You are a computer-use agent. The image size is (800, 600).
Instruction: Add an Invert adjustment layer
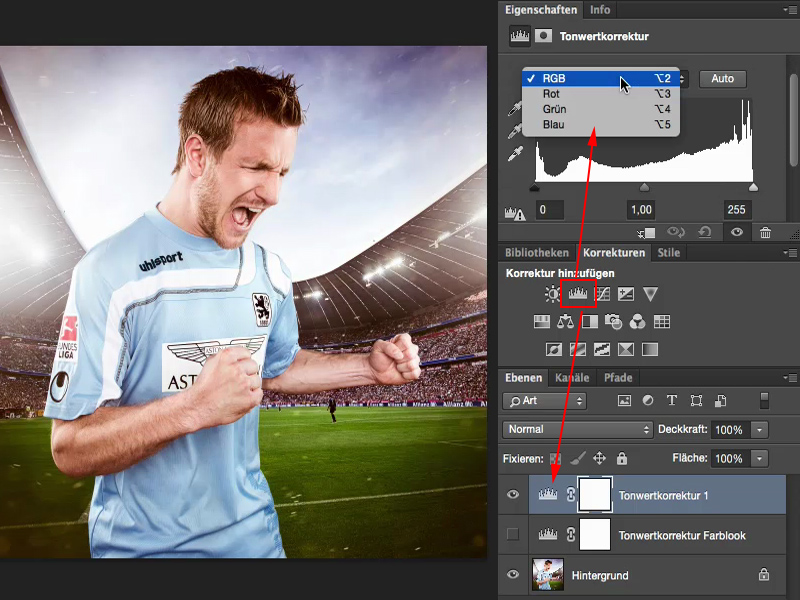[554, 349]
